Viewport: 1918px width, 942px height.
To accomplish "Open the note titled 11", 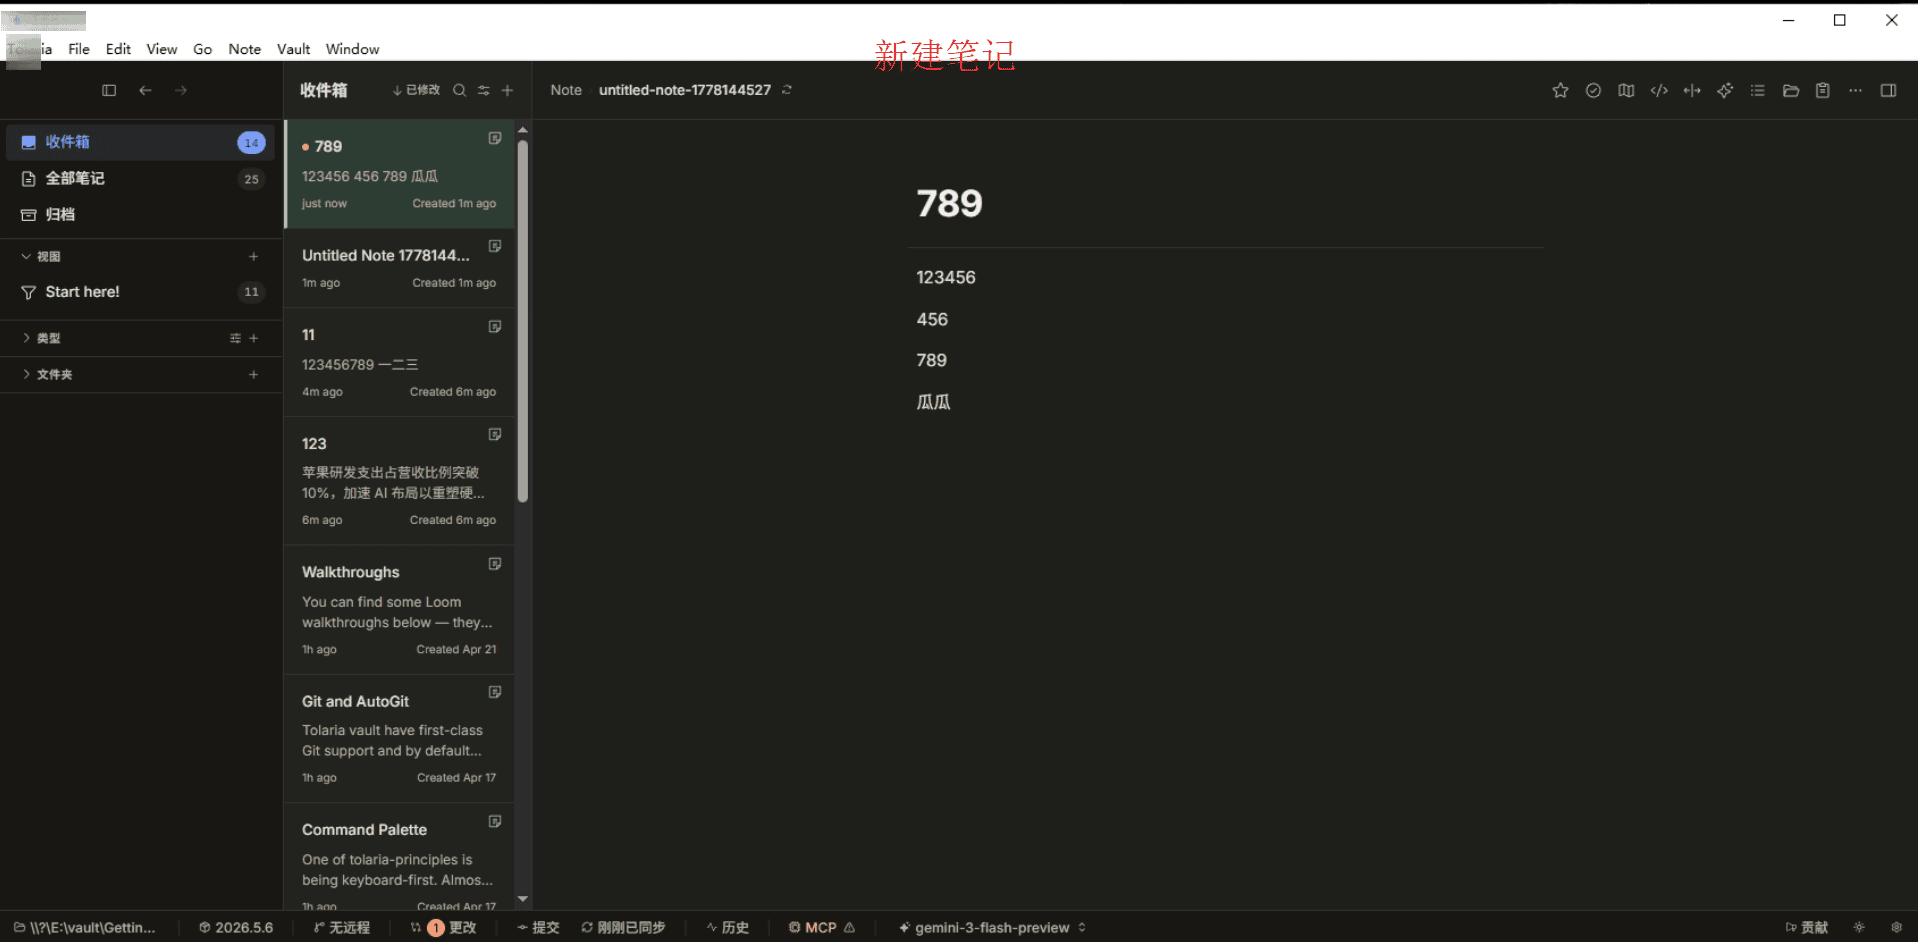I will pos(400,362).
